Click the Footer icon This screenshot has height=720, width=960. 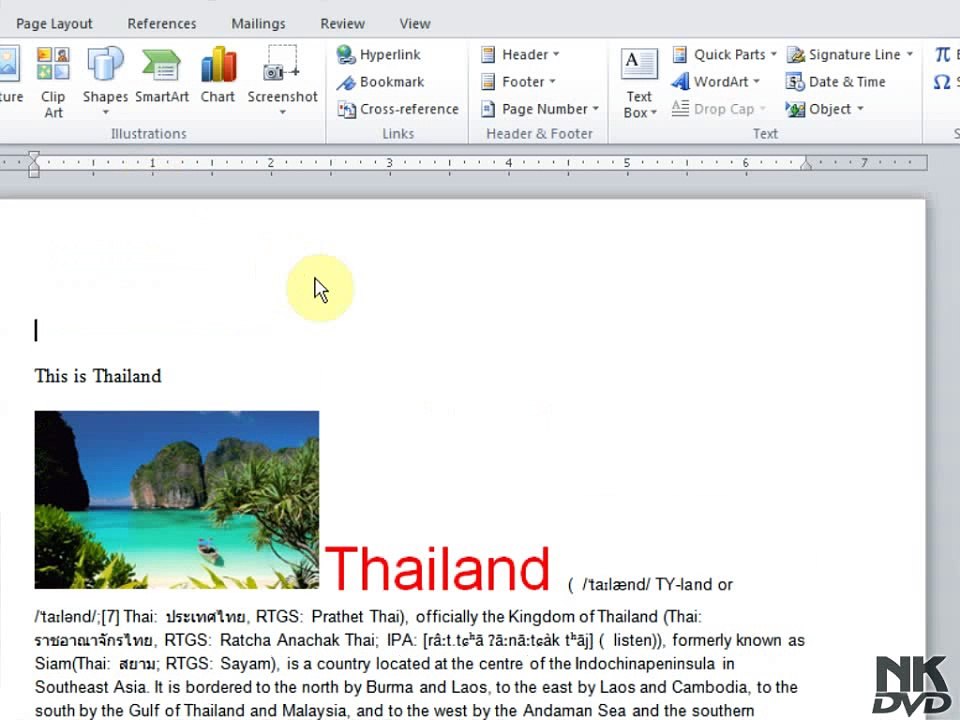(488, 81)
